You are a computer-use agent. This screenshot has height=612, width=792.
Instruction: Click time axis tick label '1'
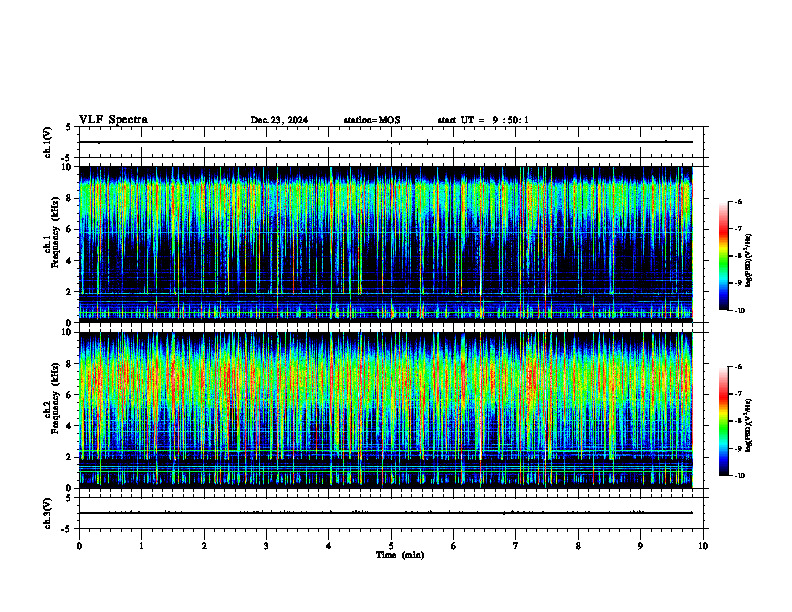[x=141, y=546]
